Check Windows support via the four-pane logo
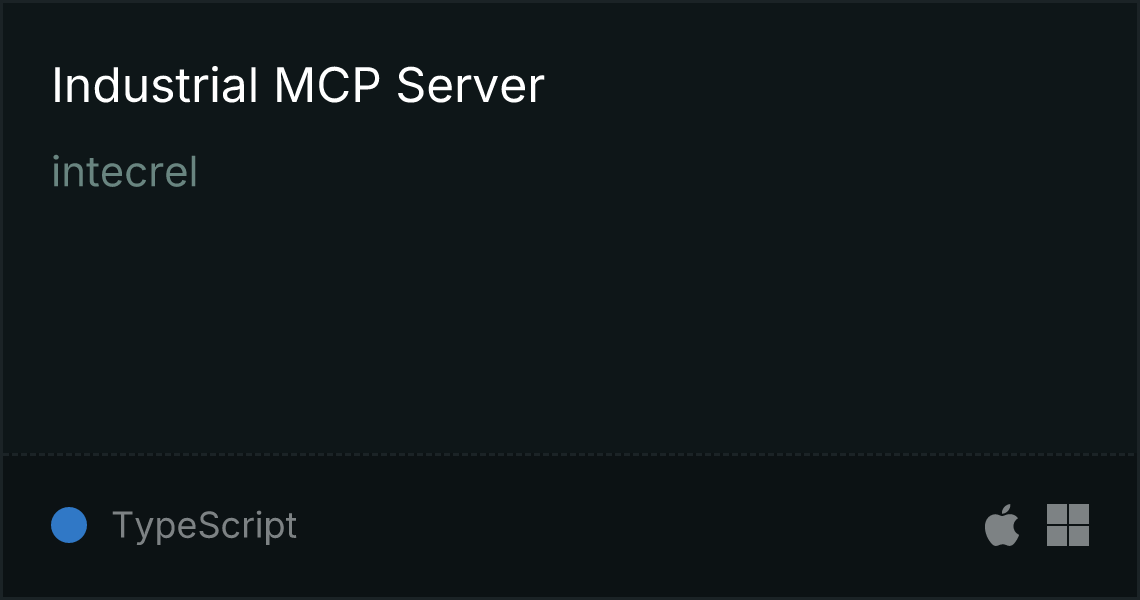The image size is (1140, 600). 1068,525
